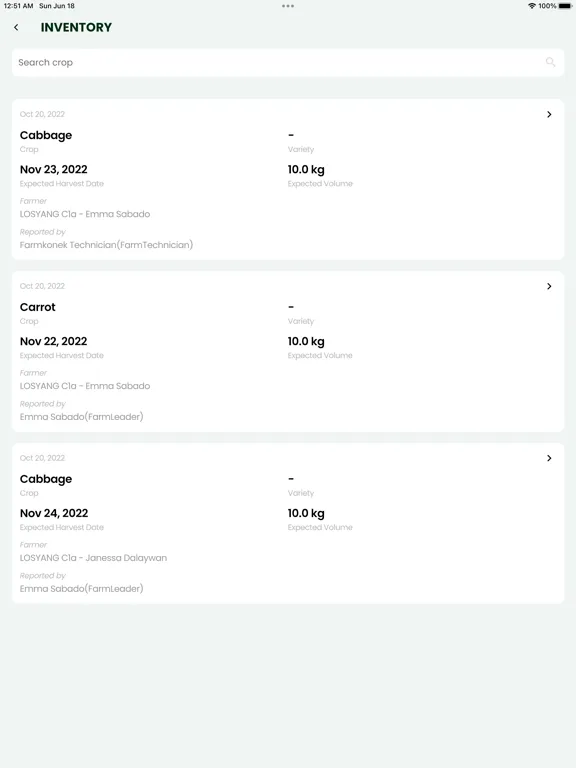Select the Carrot crop title
Screen dimensions: 576x768
coord(38,307)
